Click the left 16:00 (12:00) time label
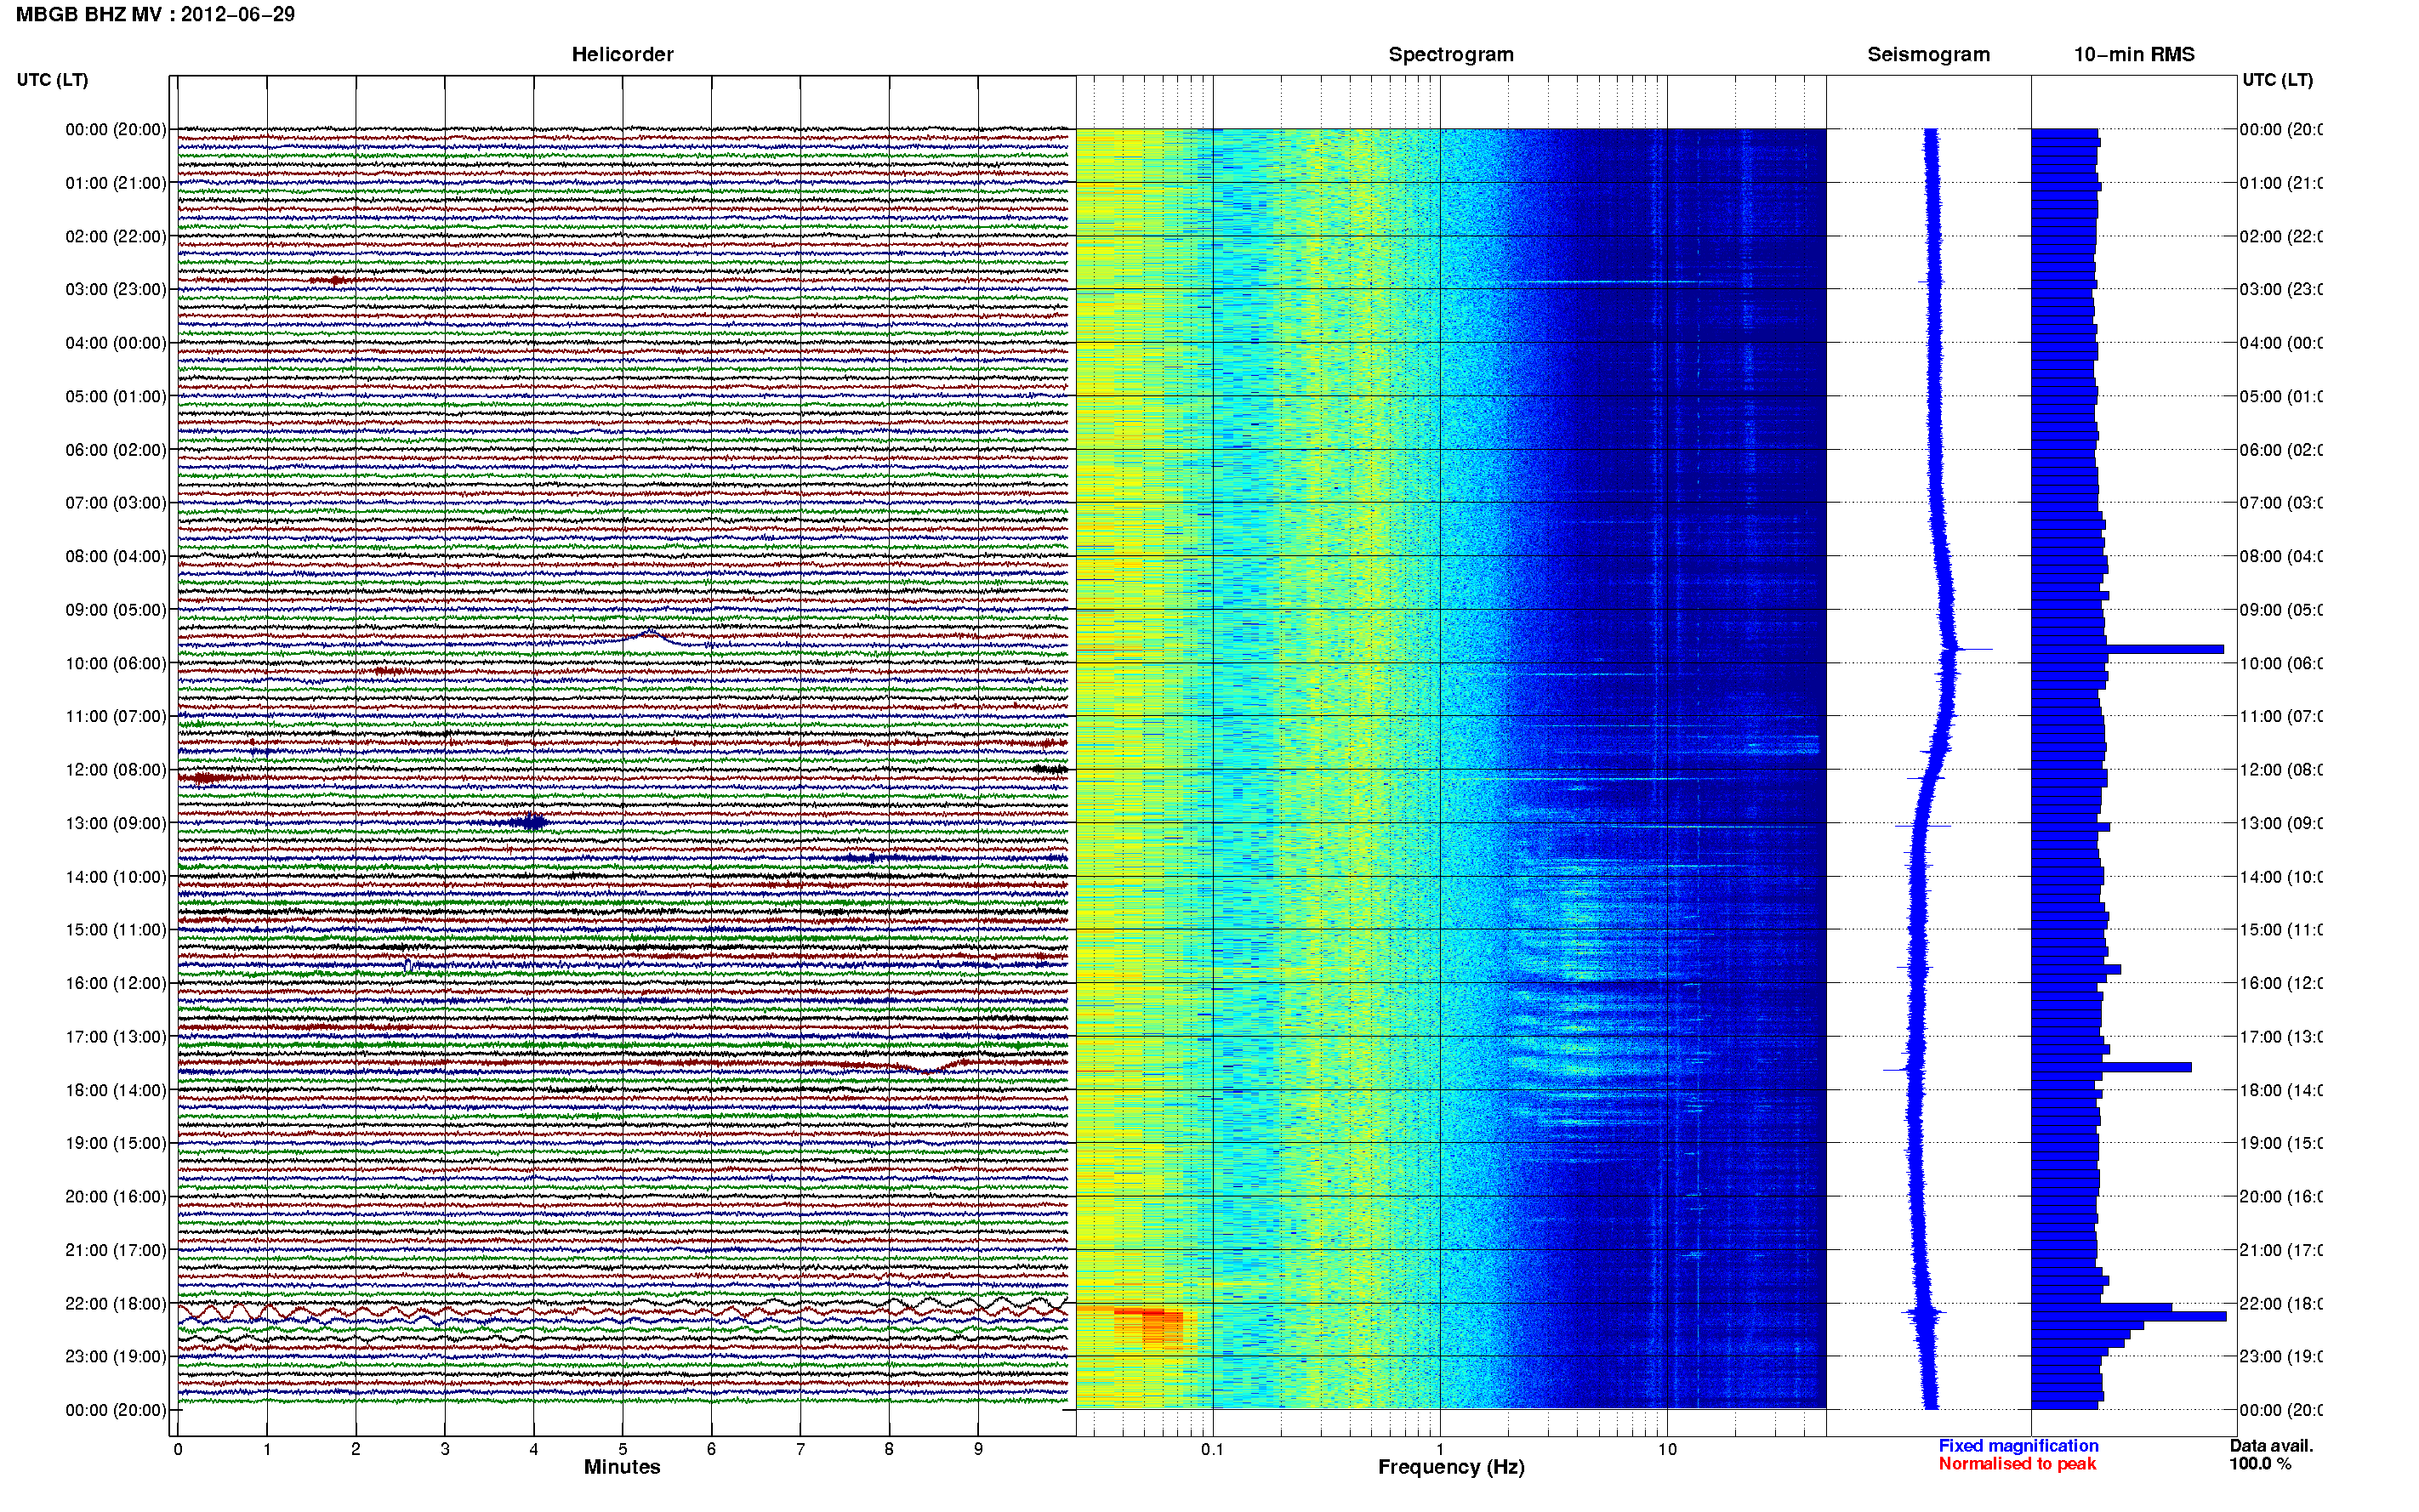 pyautogui.click(x=116, y=983)
